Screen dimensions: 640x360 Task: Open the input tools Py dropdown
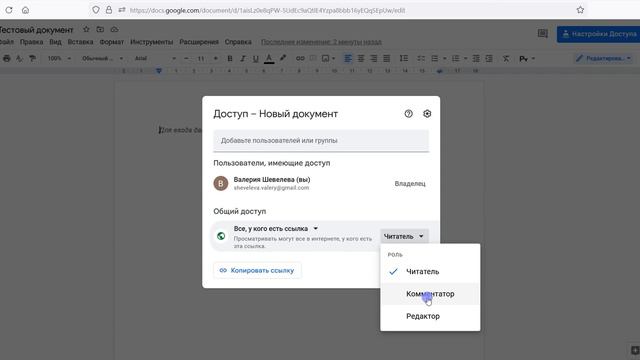point(527,59)
